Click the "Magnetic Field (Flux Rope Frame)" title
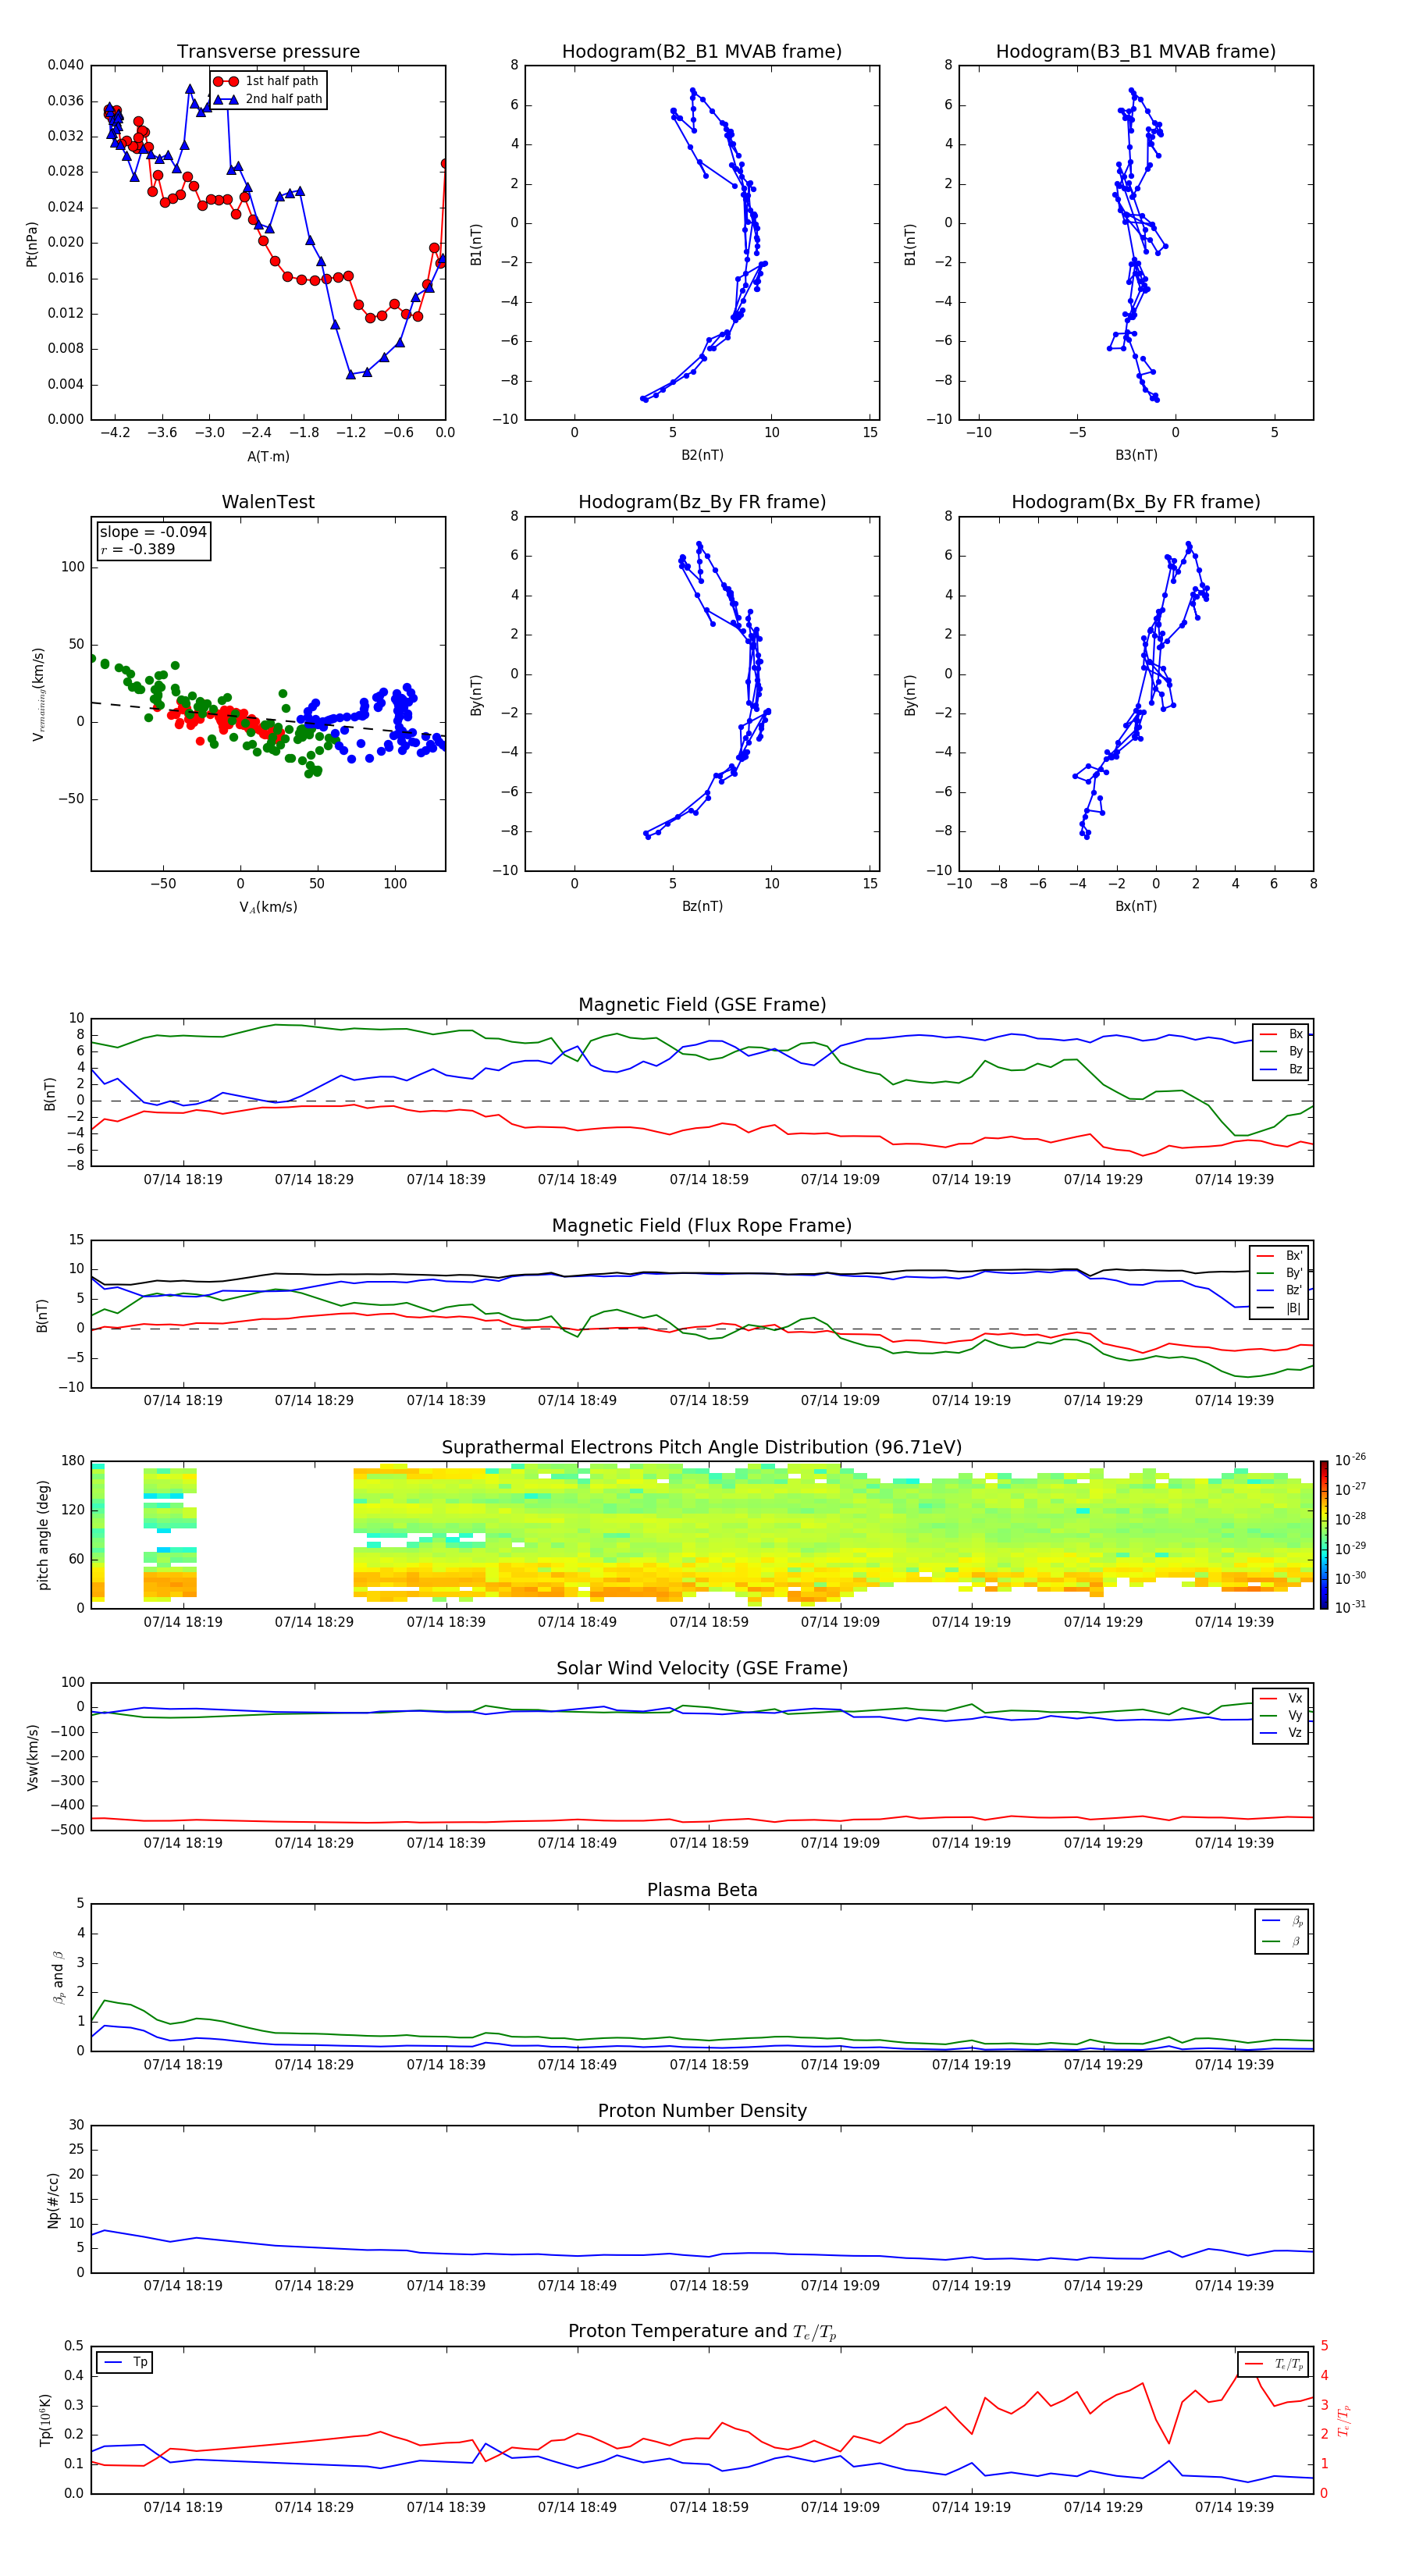 pyautogui.click(x=702, y=1226)
